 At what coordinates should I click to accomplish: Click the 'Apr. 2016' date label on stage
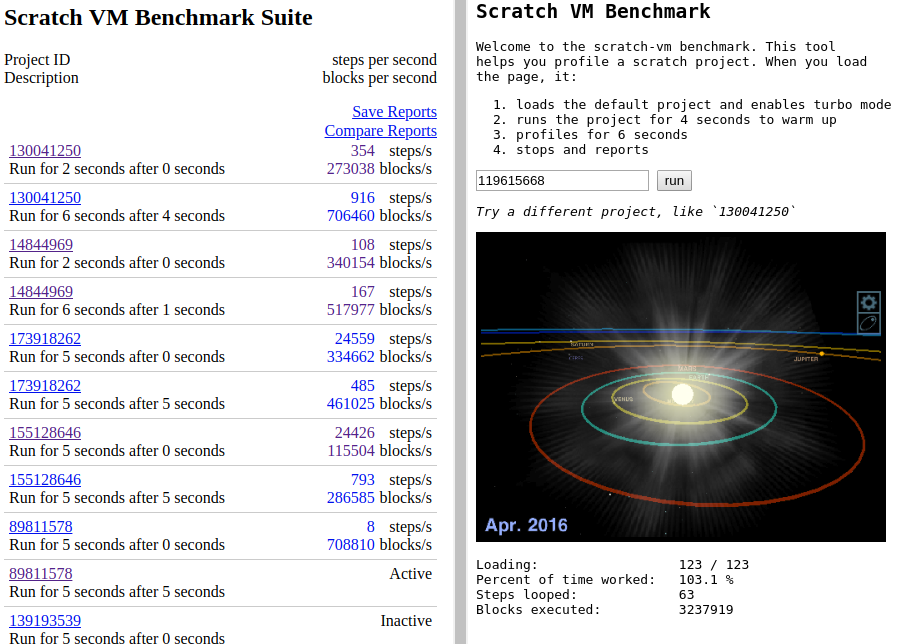pyautogui.click(x=526, y=525)
